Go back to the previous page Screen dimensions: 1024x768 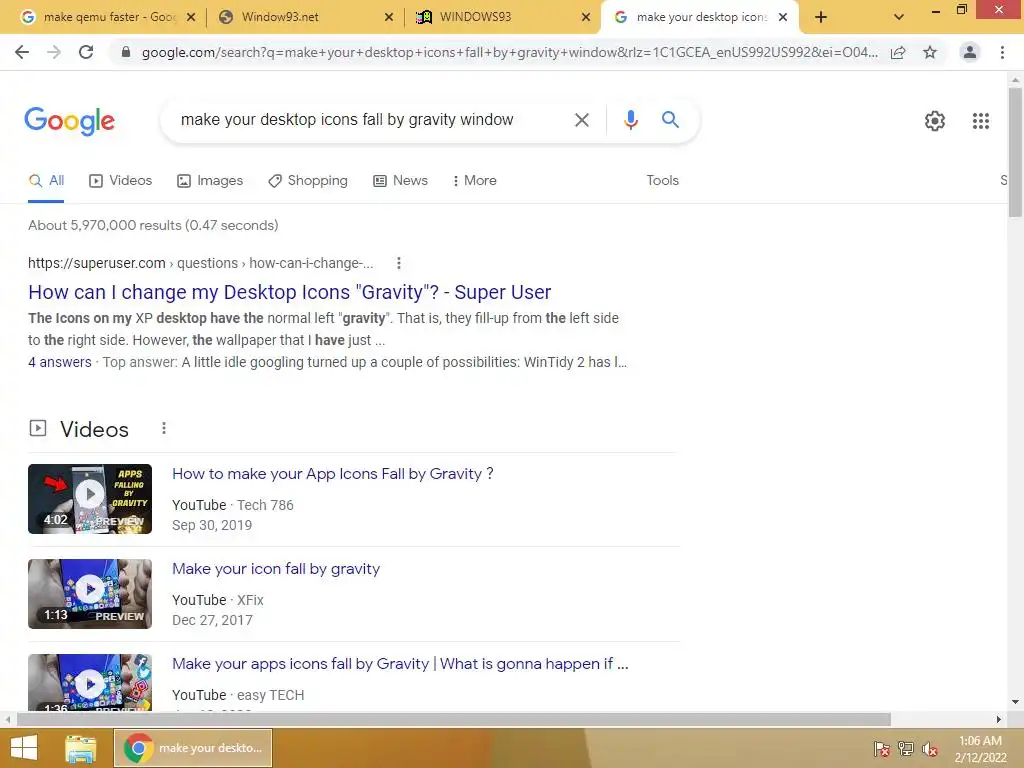pos(22,52)
